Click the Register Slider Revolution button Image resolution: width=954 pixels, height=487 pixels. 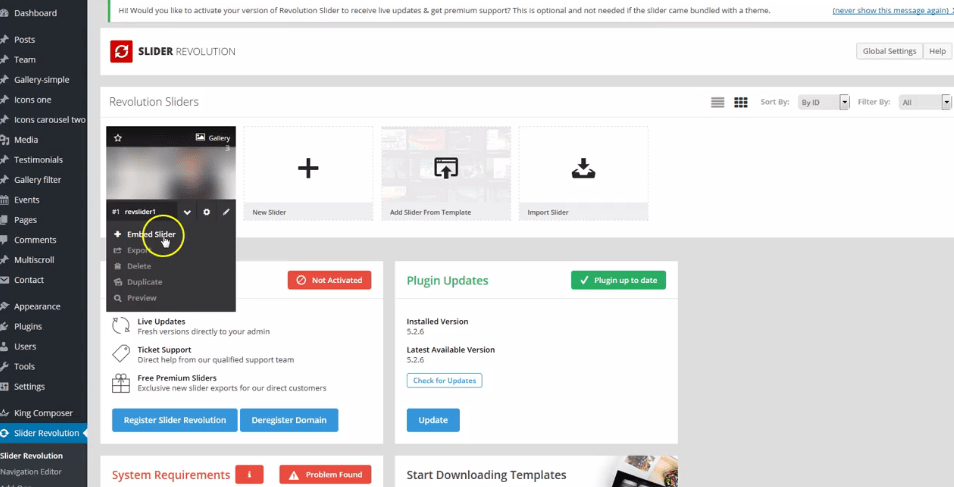[x=175, y=420]
